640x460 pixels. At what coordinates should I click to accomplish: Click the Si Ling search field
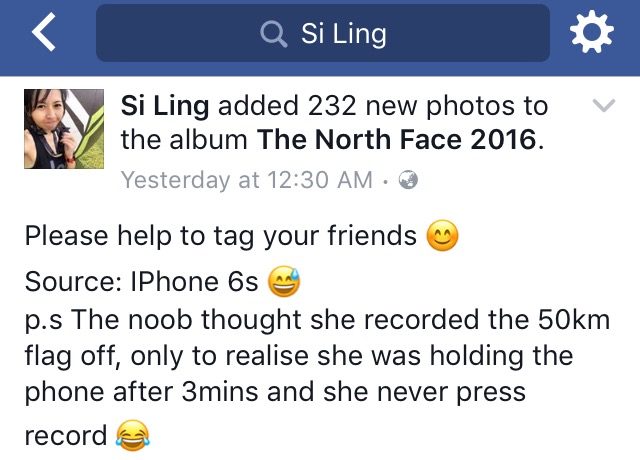tap(323, 33)
